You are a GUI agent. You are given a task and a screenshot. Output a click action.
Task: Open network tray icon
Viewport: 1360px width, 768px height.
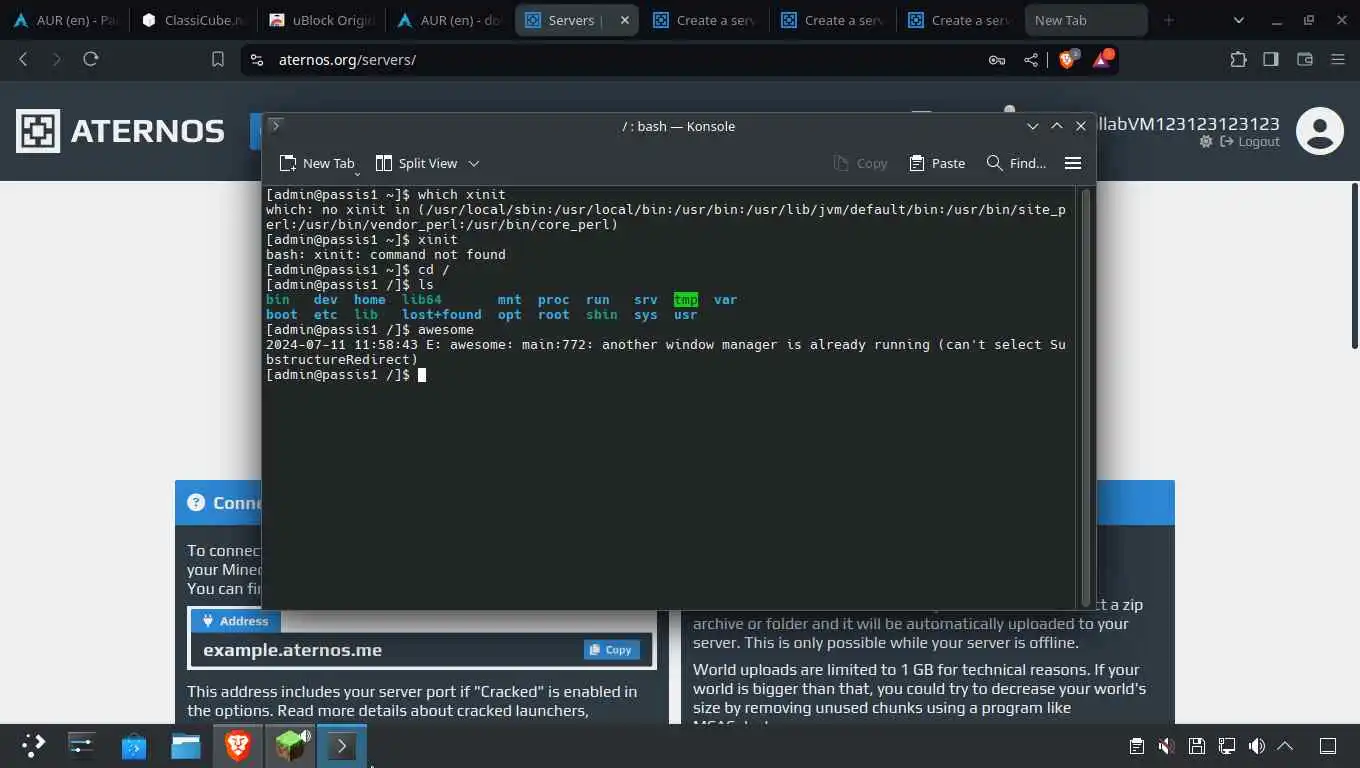click(x=1226, y=746)
